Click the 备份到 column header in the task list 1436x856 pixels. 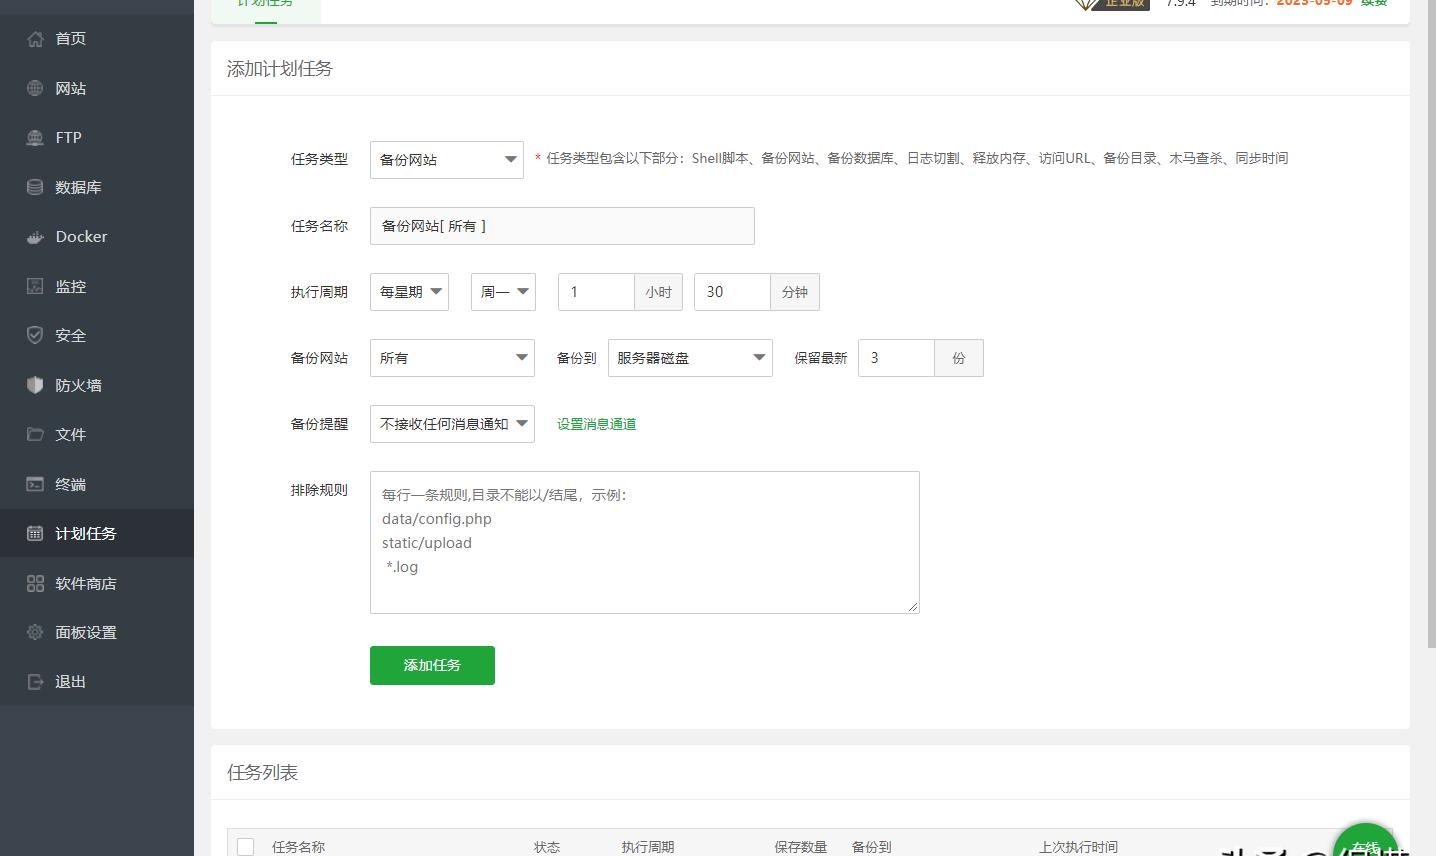(872, 847)
